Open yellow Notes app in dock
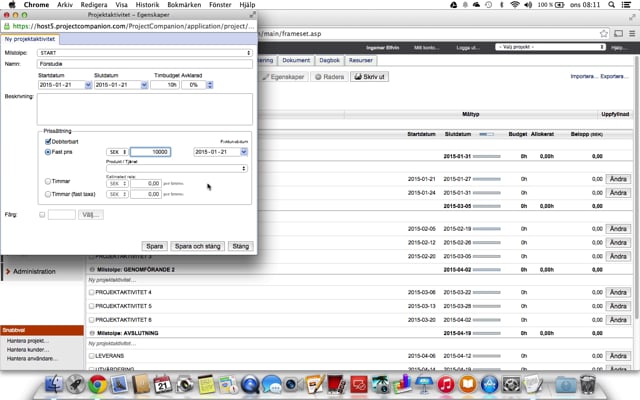The height and width of the screenshot is (400, 640). (x=206, y=384)
